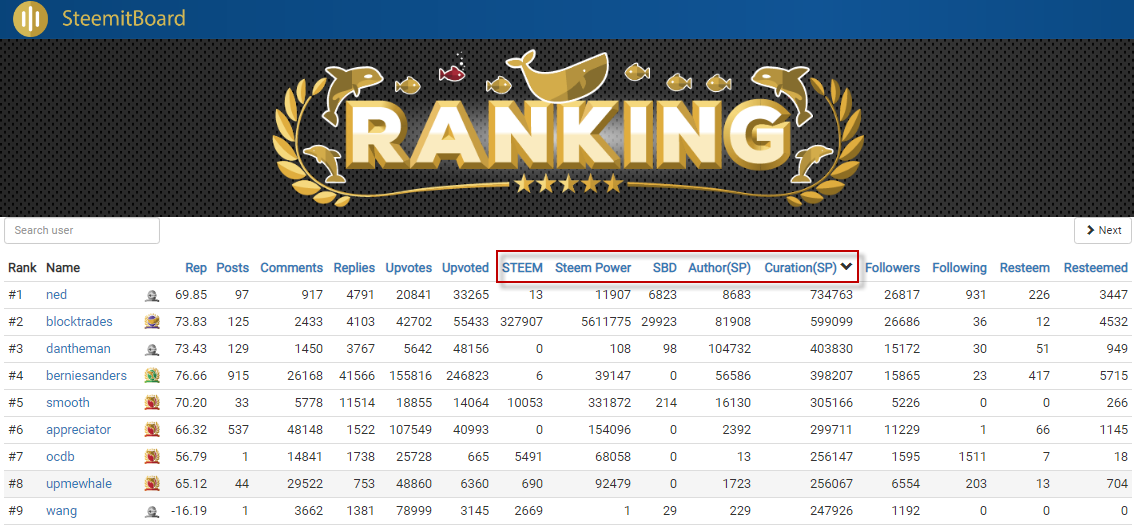Click smooth's Steem Power value "331872"

point(610,403)
